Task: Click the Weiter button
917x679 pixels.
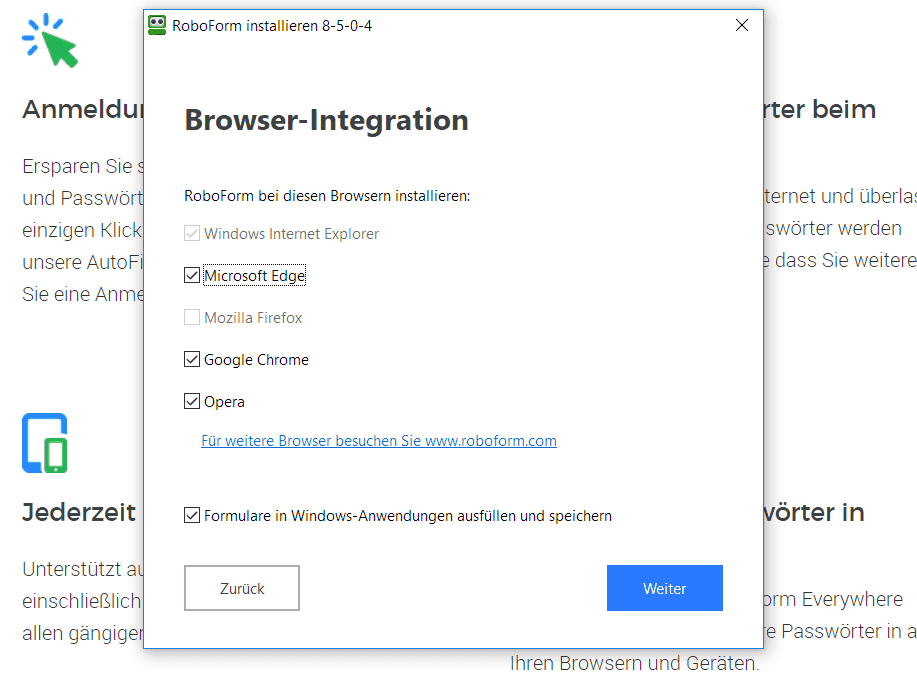Action: coord(665,588)
